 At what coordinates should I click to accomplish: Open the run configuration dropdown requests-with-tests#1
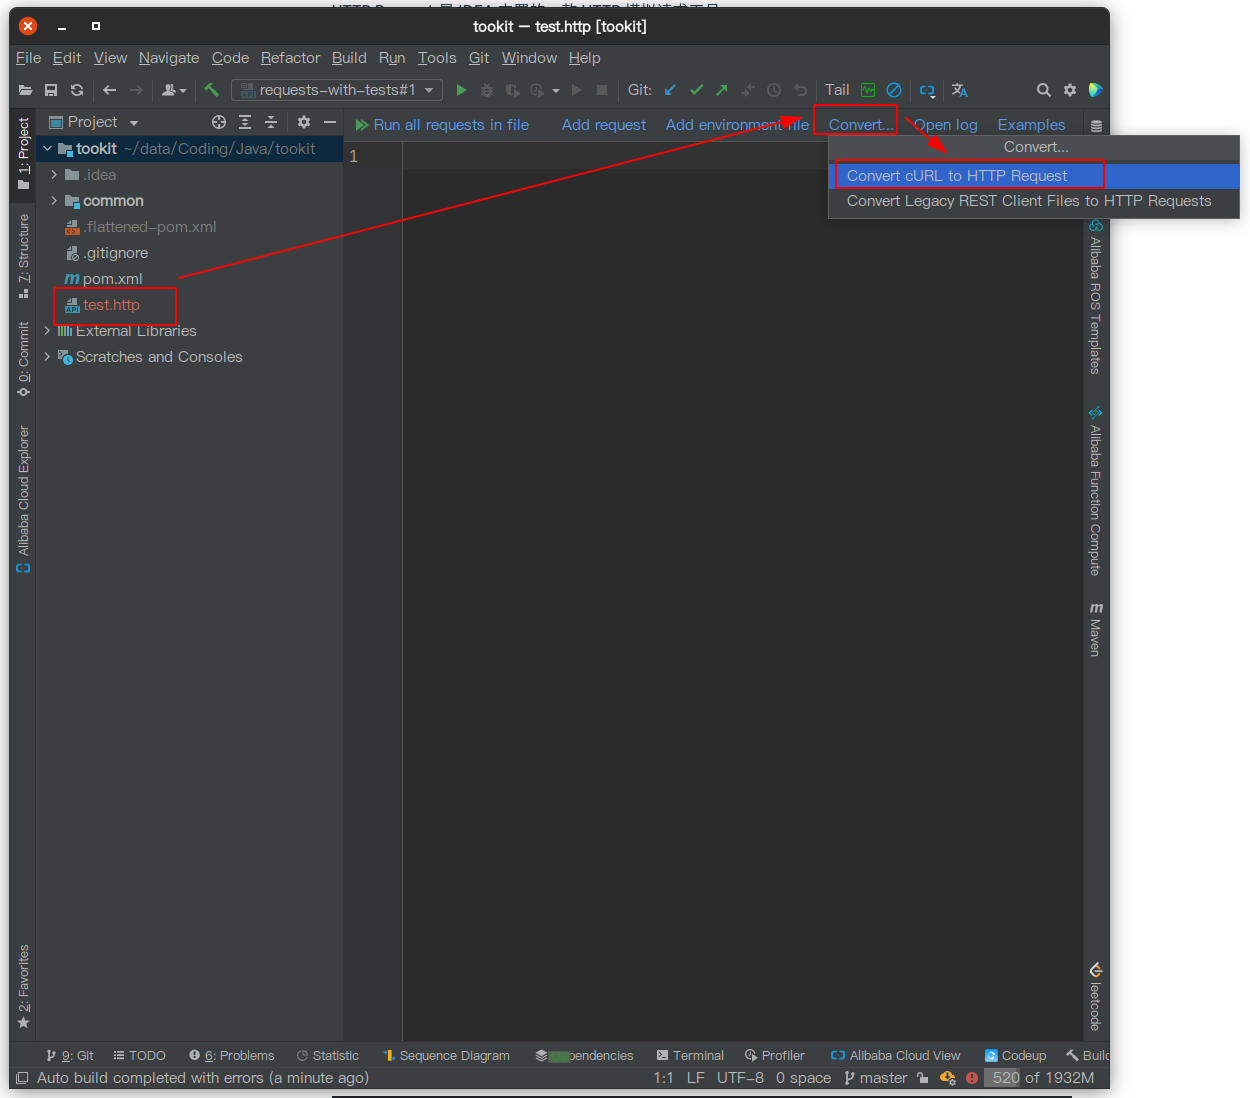[x=337, y=90]
